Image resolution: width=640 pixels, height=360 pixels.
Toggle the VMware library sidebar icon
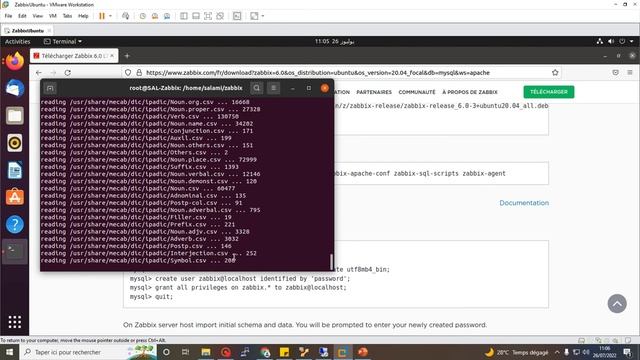click(184, 16)
